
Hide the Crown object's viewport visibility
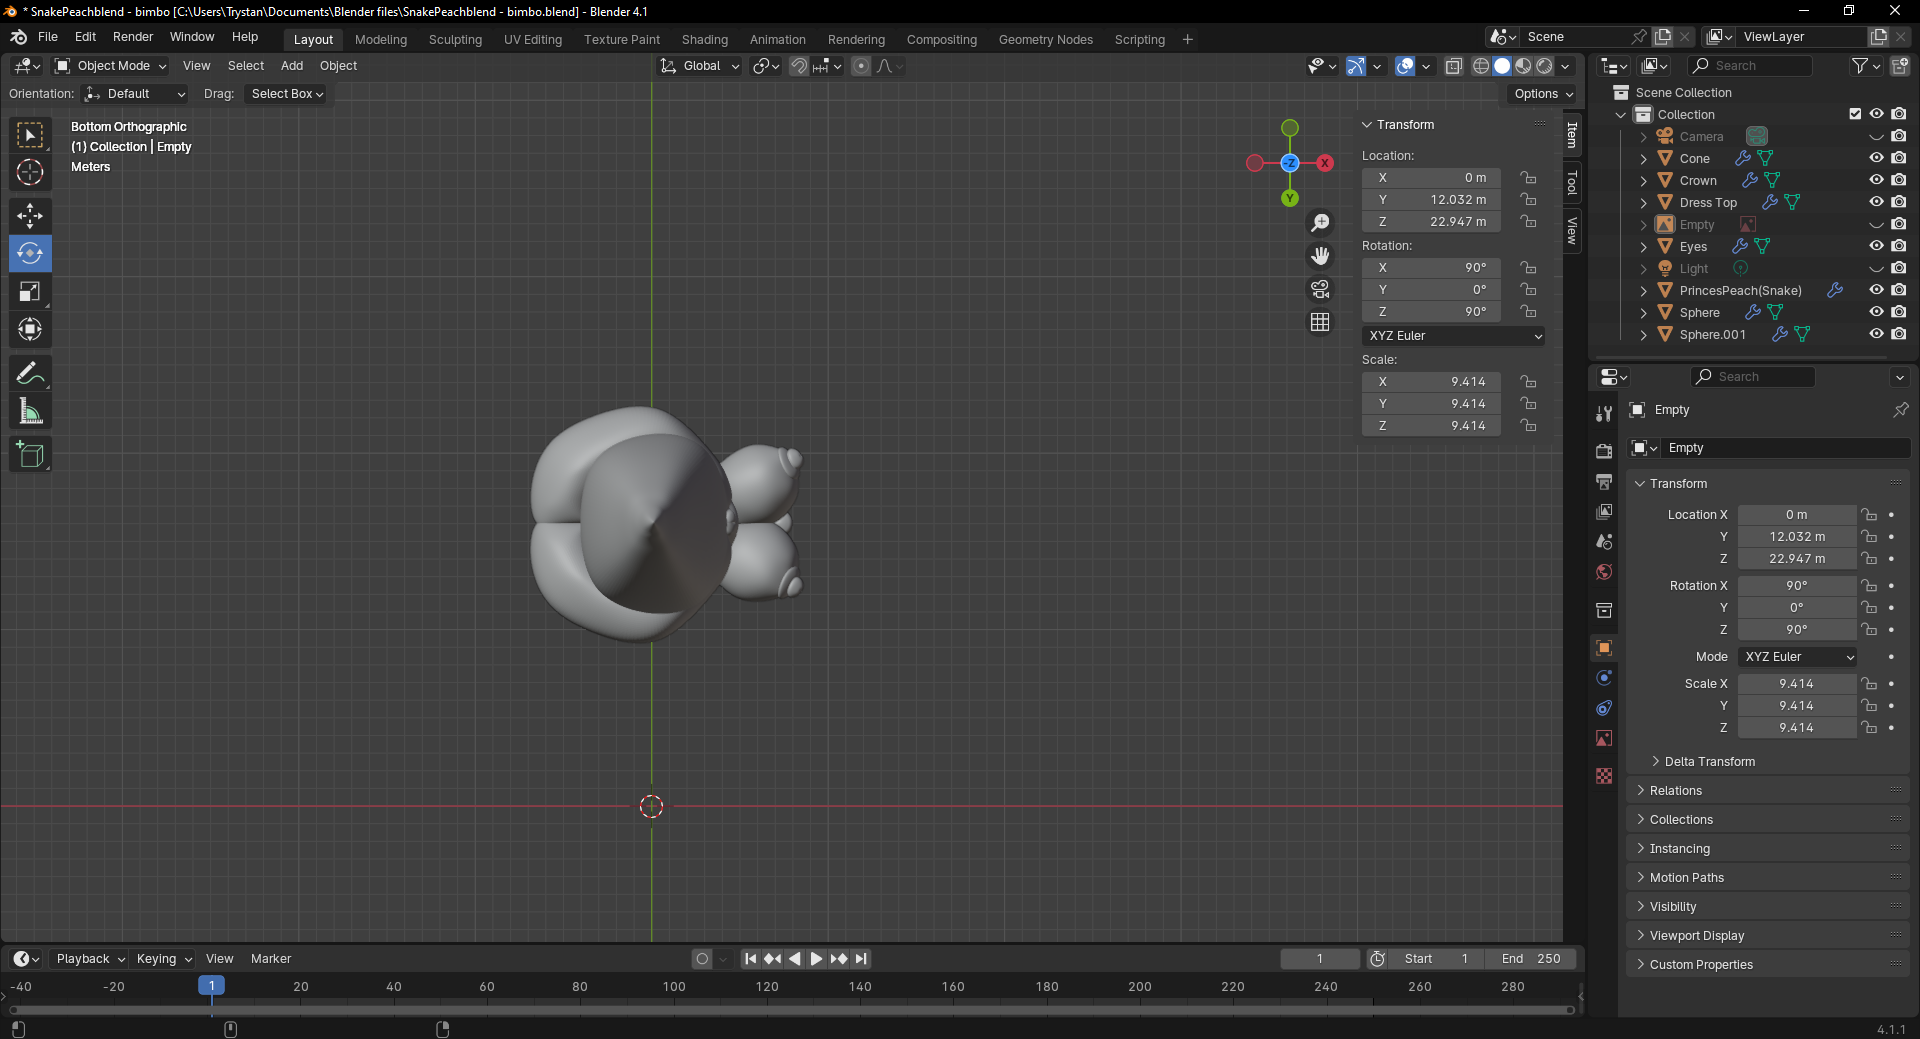(x=1876, y=180)
